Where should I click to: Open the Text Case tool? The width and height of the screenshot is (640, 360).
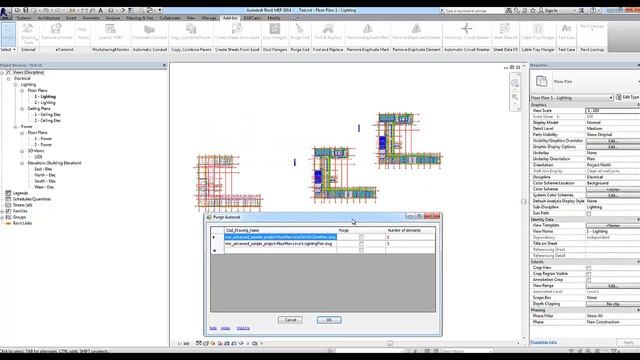(x=567, y=32)
